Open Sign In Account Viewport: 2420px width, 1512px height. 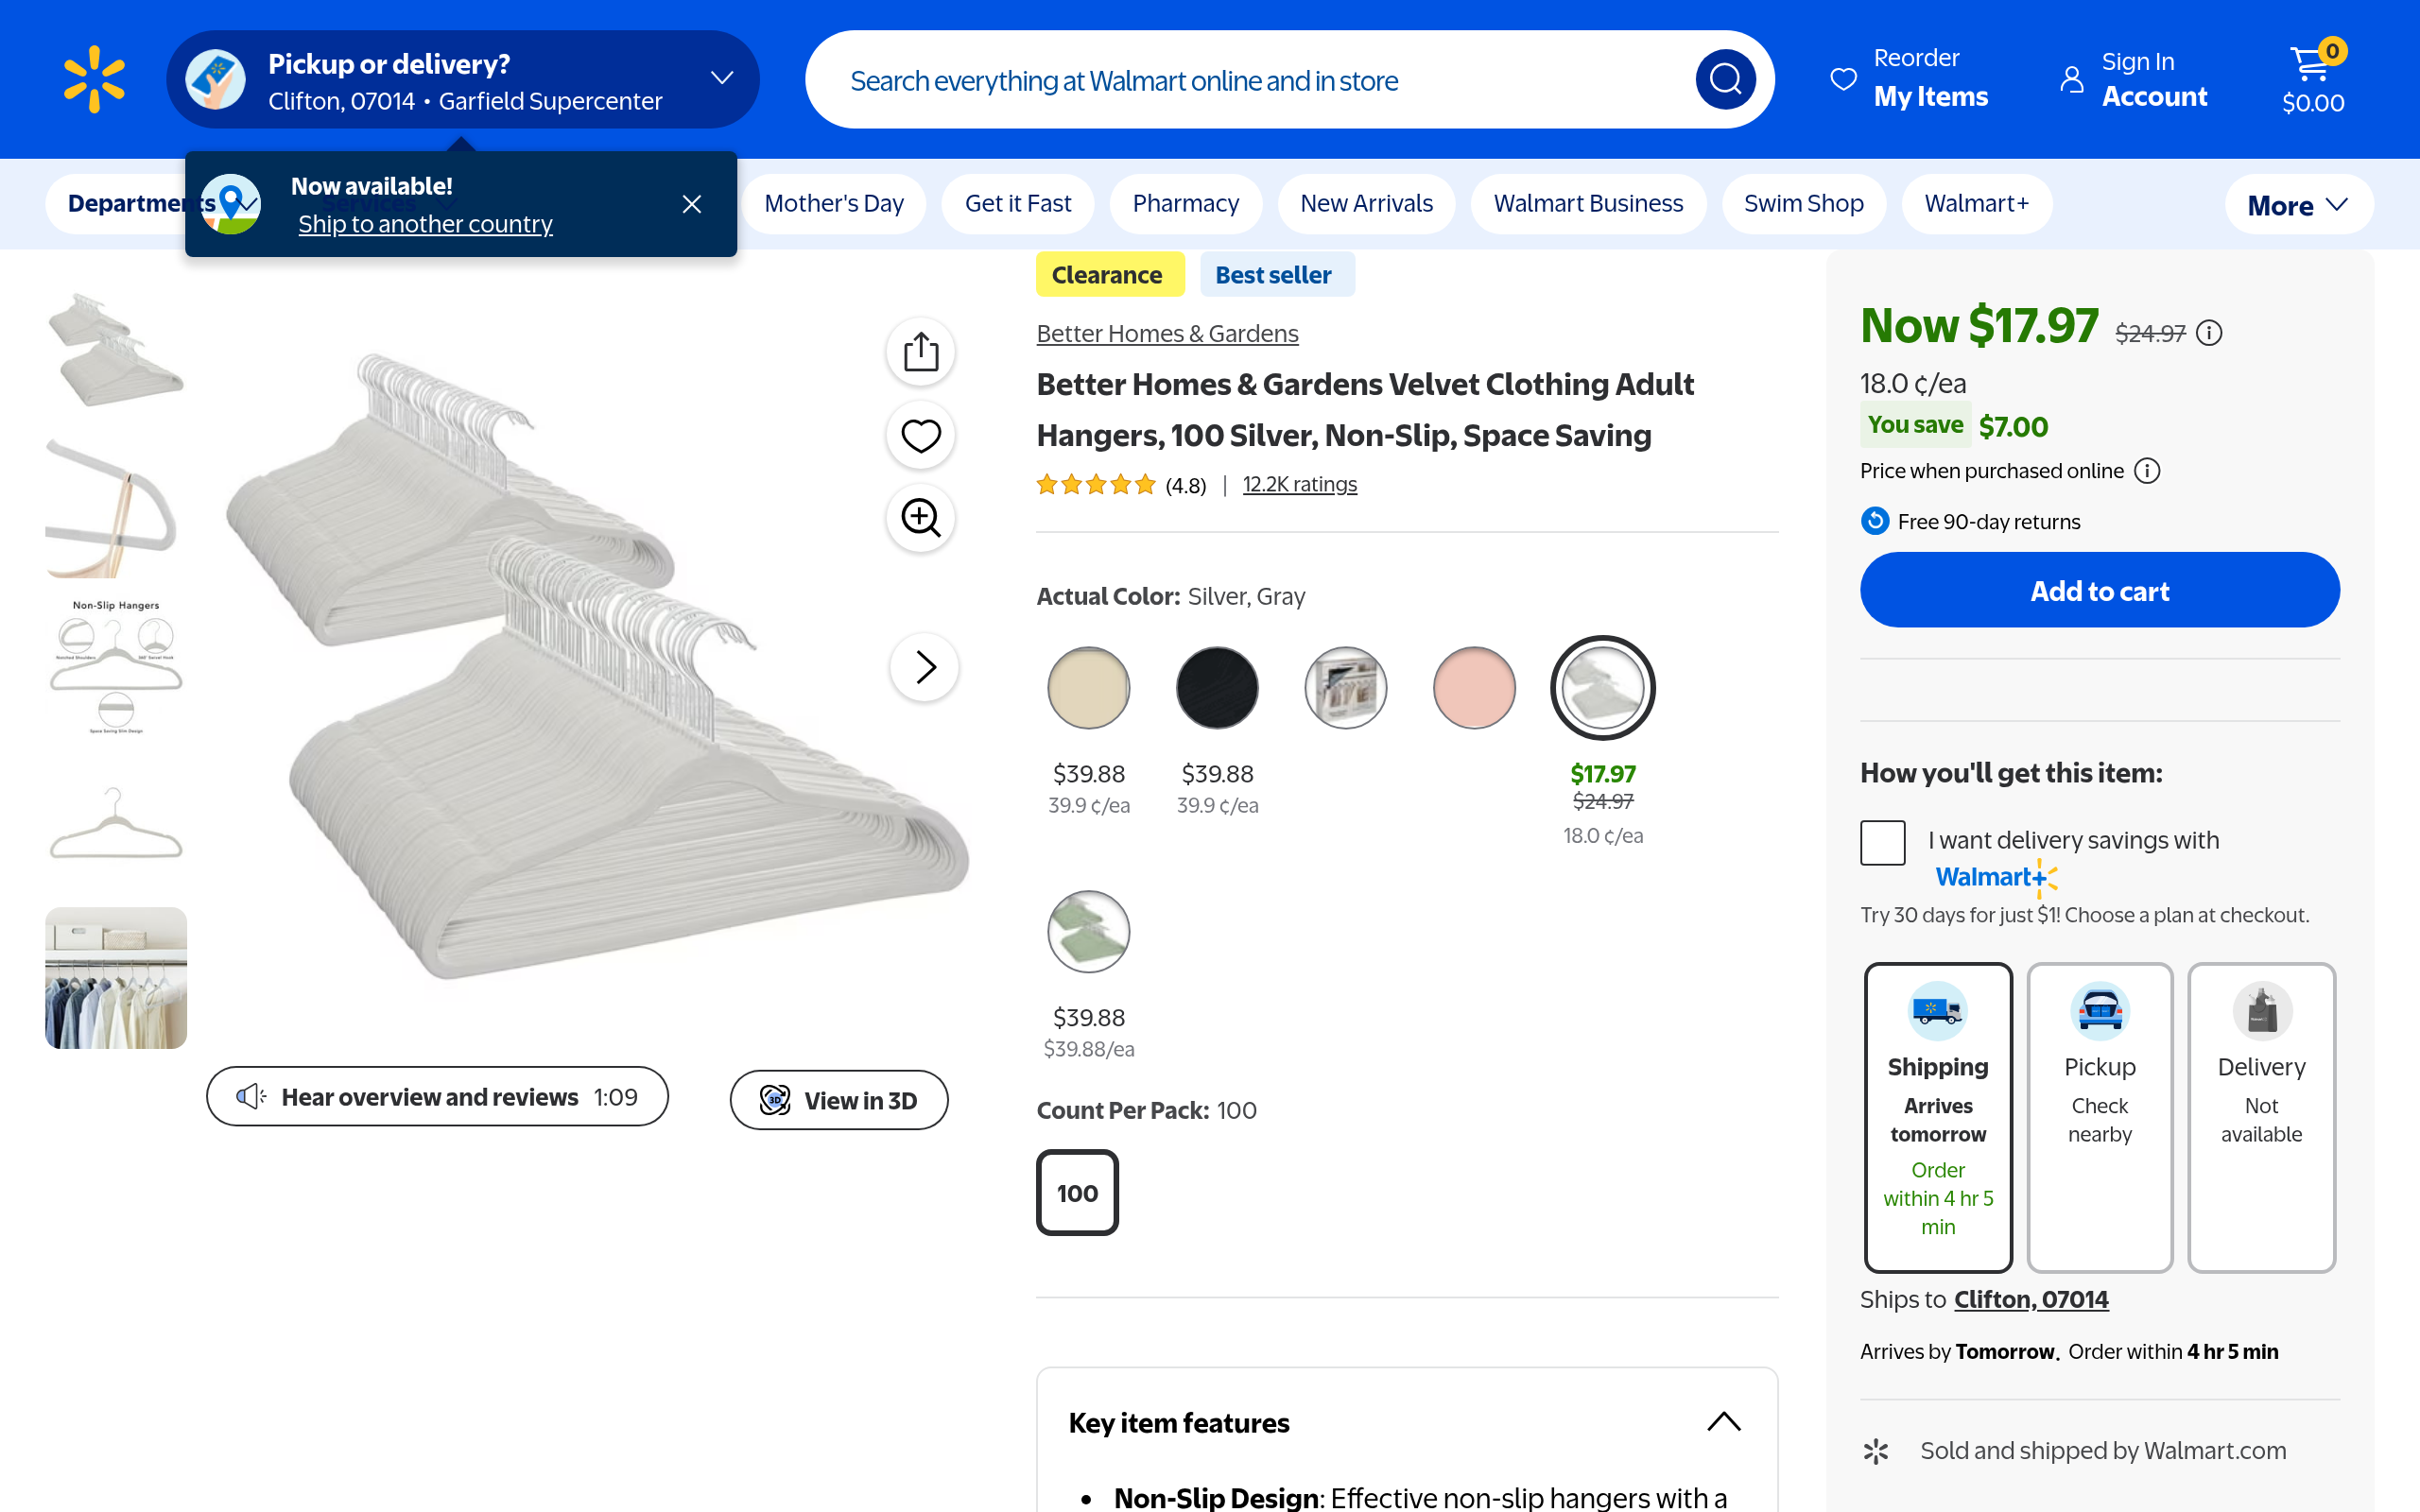pyautogui.click(x=2135, y=78)
